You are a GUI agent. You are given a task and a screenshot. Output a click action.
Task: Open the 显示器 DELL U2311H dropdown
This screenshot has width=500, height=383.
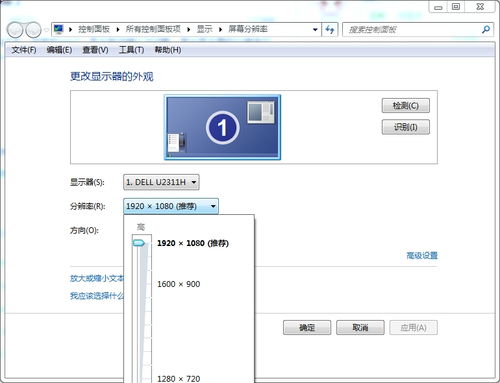pos(161,182)
